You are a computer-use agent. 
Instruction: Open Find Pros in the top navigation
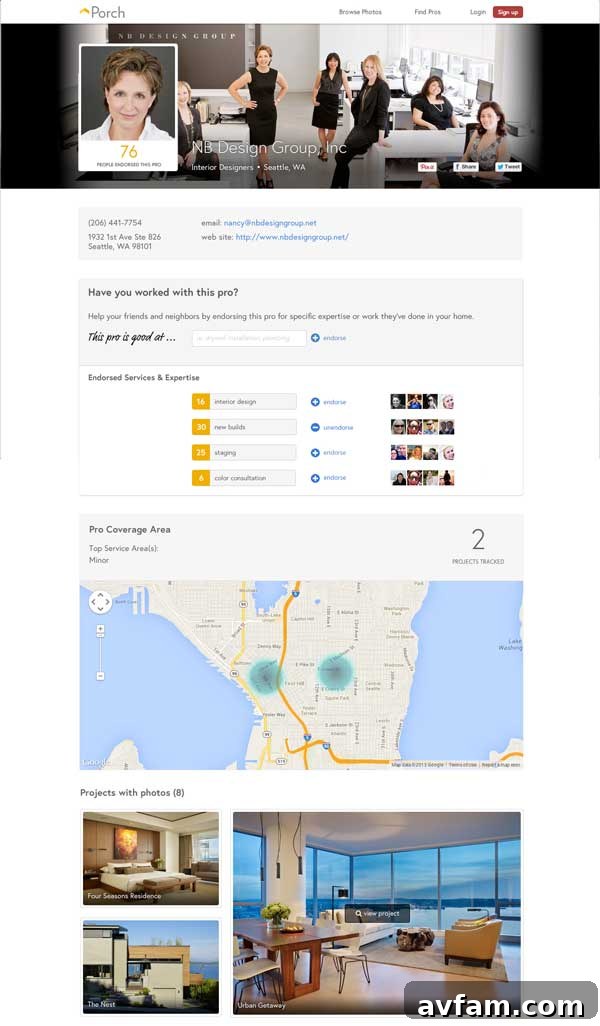pos(427,12)
